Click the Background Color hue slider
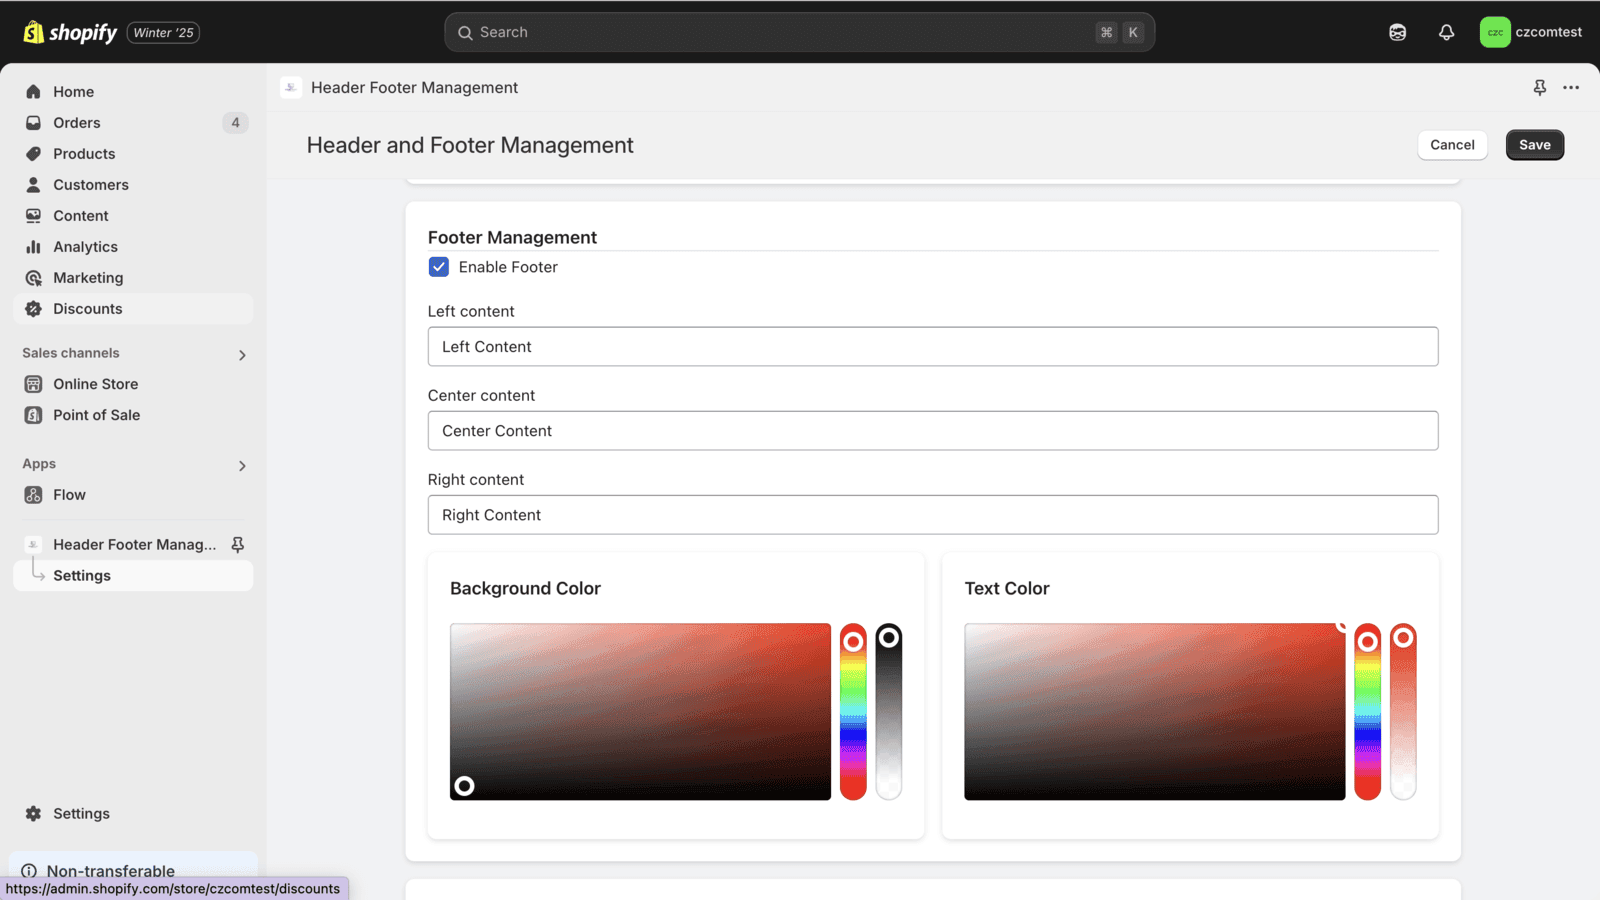The width and height of the screenshot is (1600, 900). click(853, 712)
